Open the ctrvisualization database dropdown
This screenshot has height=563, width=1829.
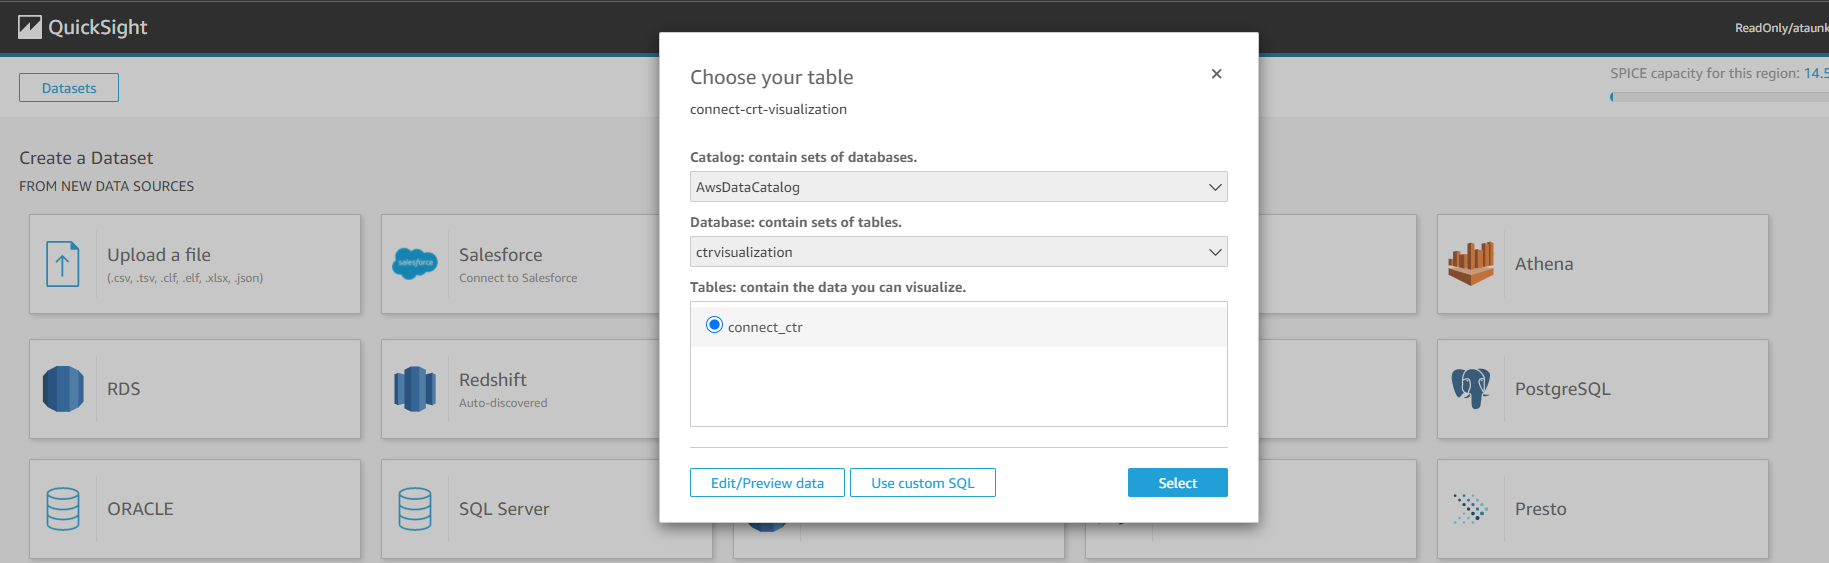point(958,252)
